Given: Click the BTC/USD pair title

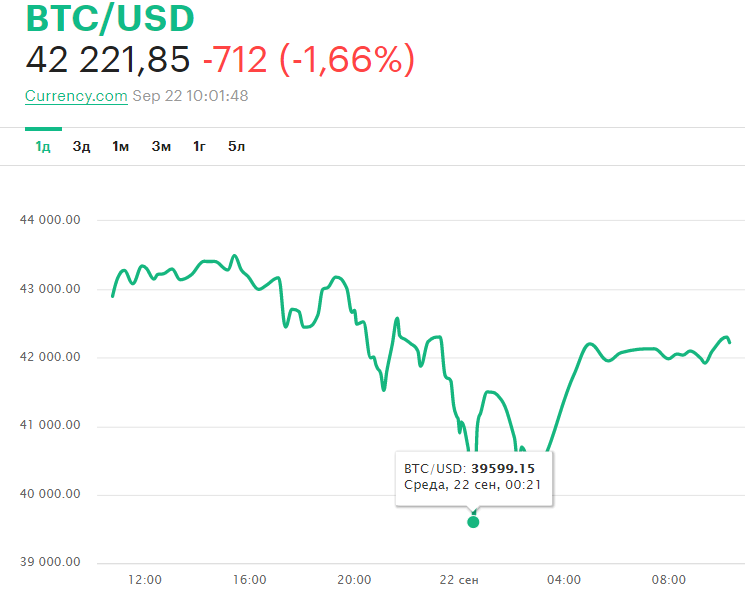Looking at the screenshot, I should [110, 19].
